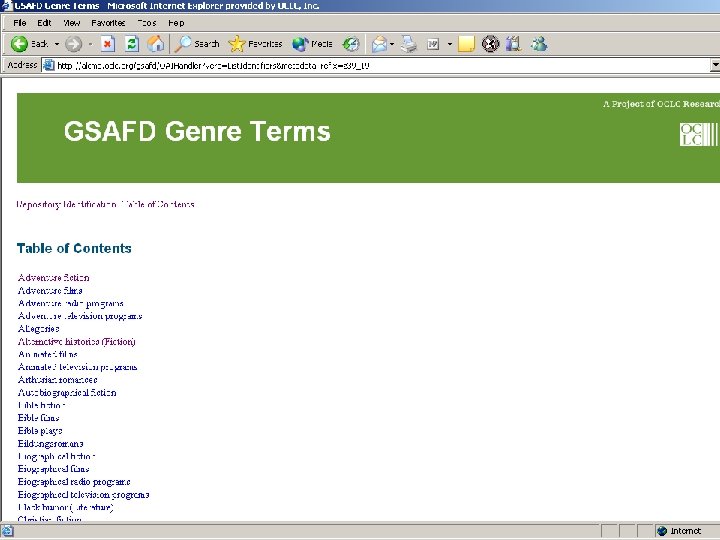Open the Help menu
720x540 pixels.
176,22
